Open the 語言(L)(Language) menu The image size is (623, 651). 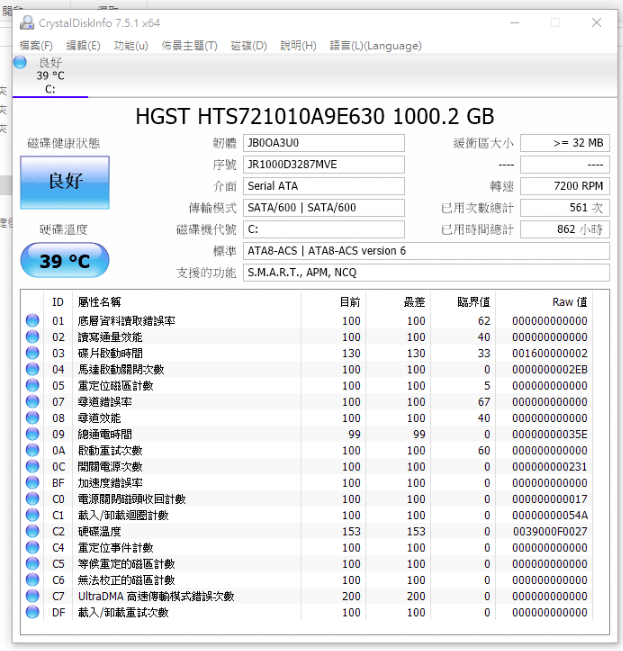click(x=376, y=45)
